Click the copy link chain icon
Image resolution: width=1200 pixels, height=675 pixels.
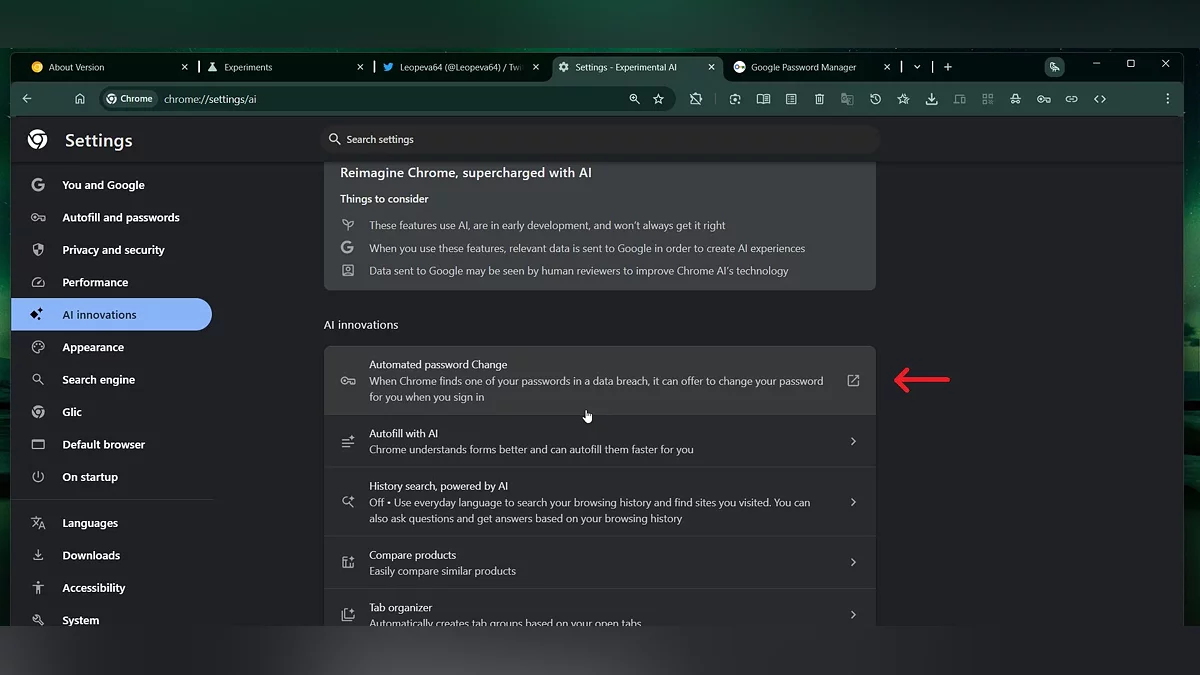point(1071,99)
